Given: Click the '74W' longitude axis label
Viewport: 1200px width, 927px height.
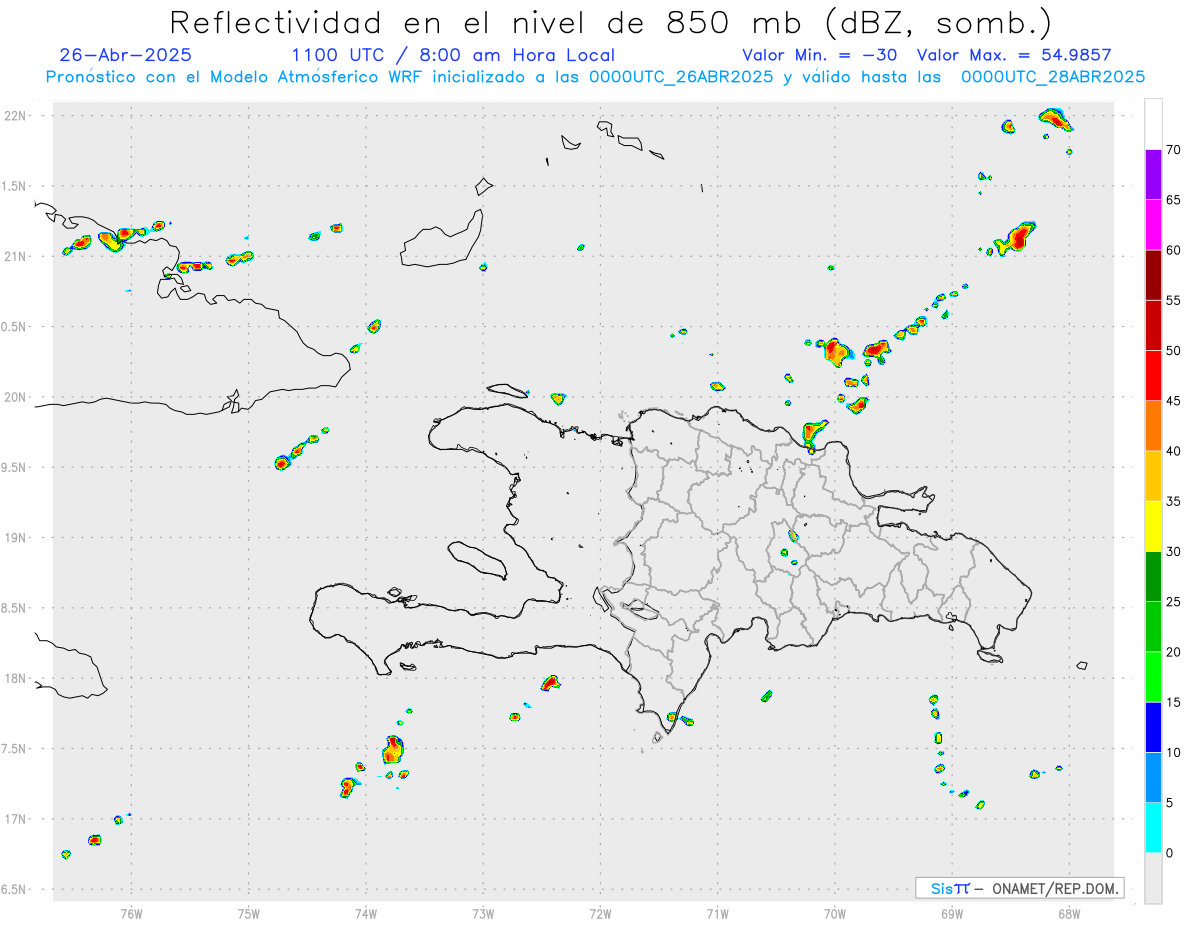Looking at the screenshot, I should 366,913.
